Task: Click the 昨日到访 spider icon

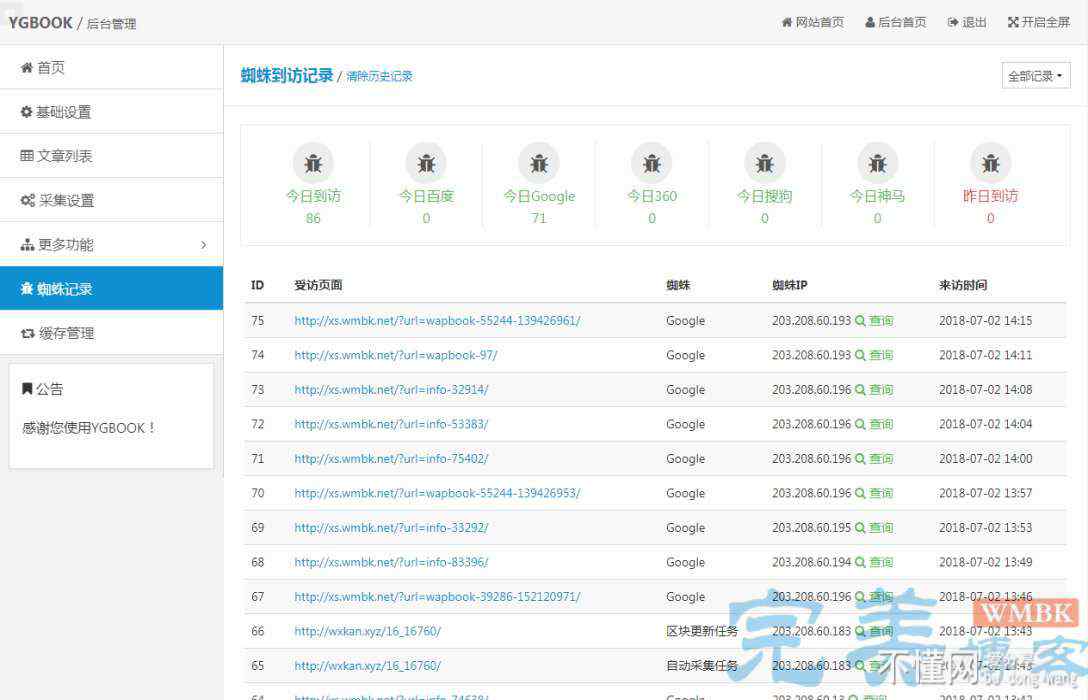Action: click(x=991, y=163)
